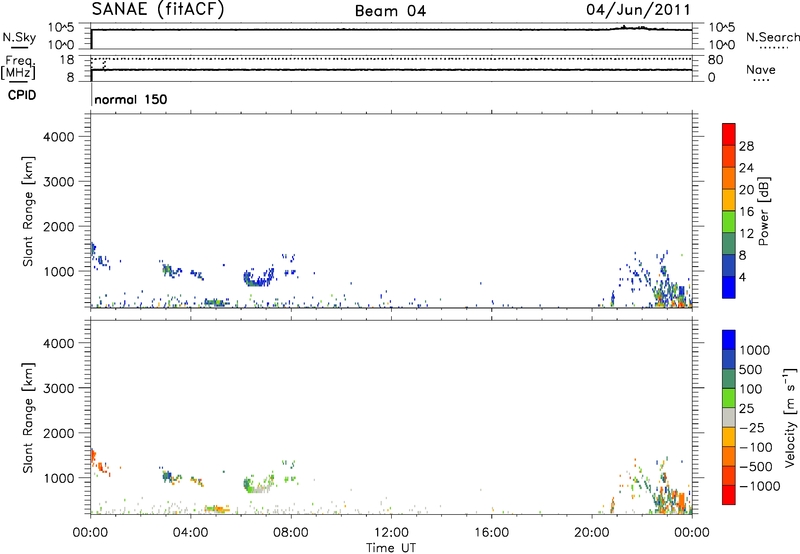
Task: Click the 04:00 time tick label
Action: point(190,533)
